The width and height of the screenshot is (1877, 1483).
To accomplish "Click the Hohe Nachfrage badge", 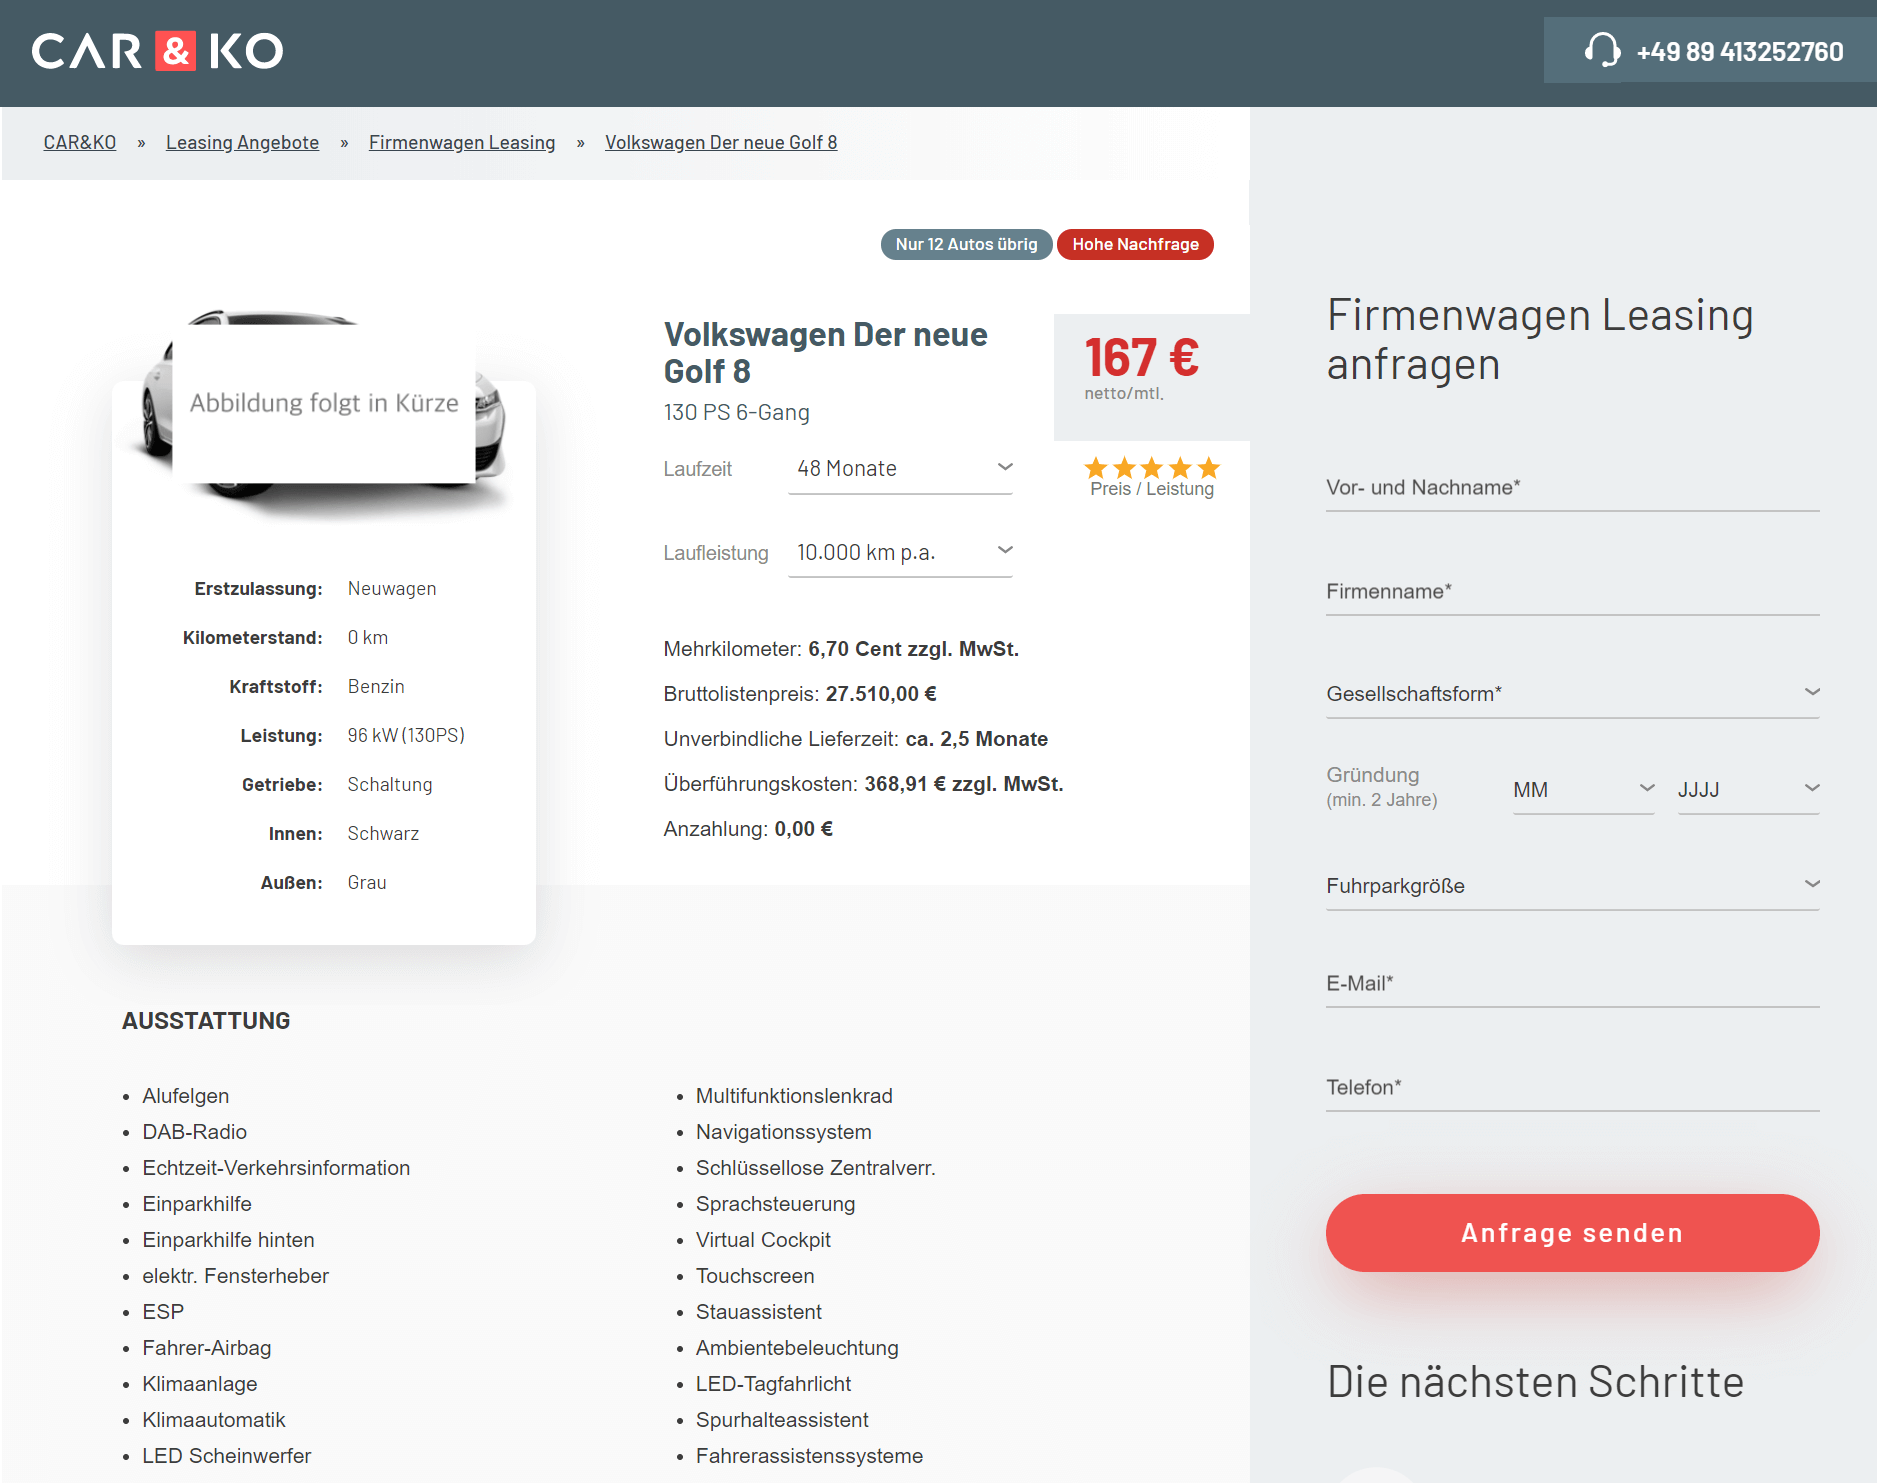I will [1135, 244].
